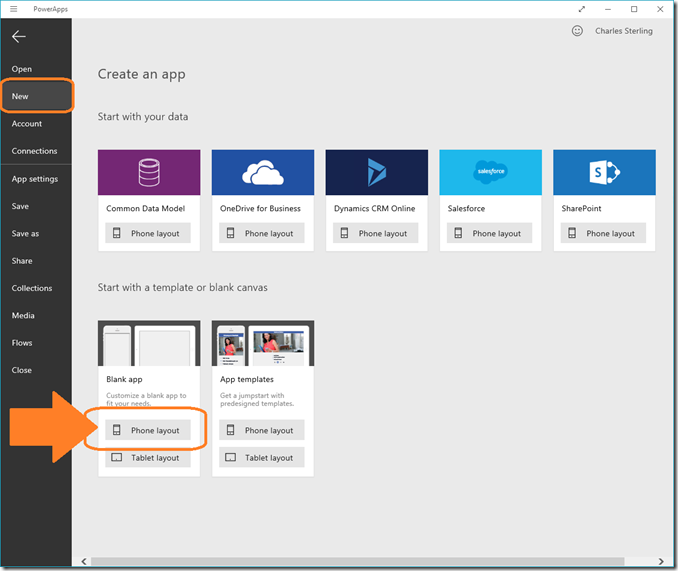Image resolution: width=678 pixels, height=571 pixels.
Task: Toggle the full-screen expand arrows icon
Action: coord(582,9)
